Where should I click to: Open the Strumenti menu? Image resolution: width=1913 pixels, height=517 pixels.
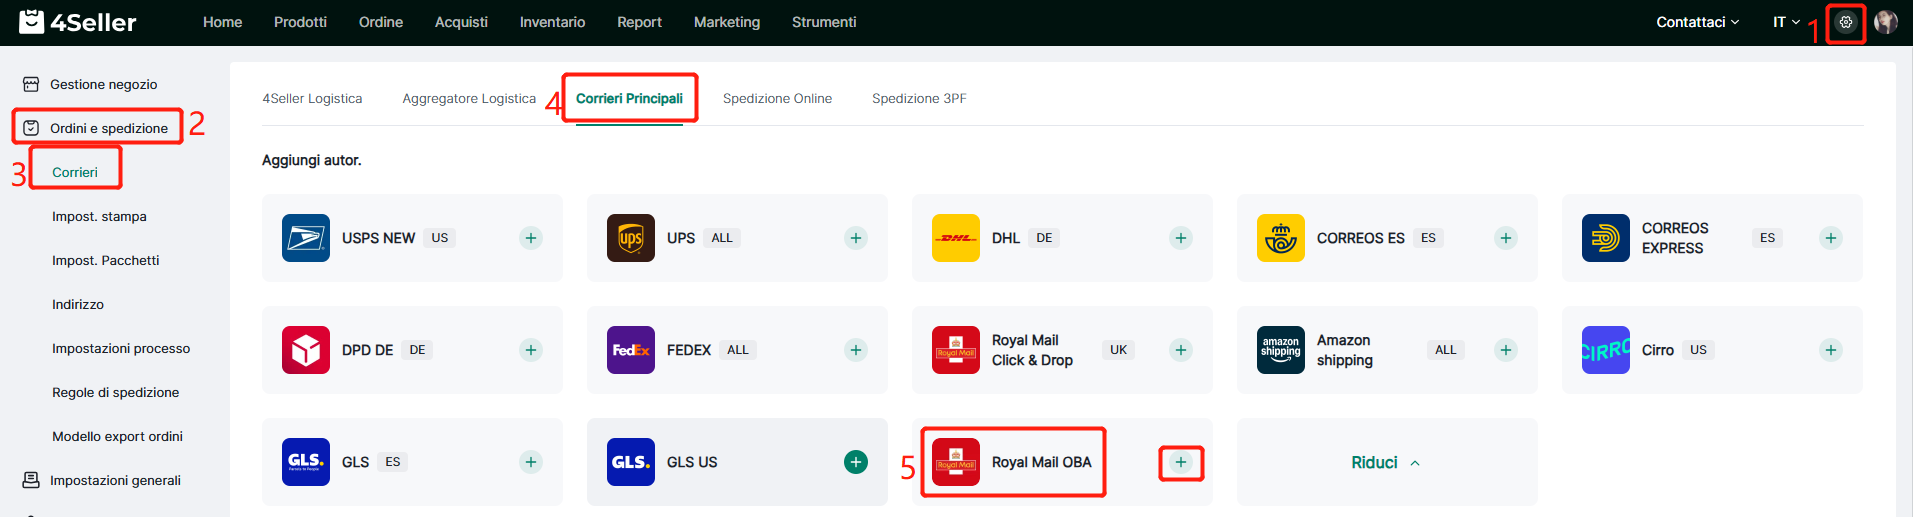tap(824, 22)
